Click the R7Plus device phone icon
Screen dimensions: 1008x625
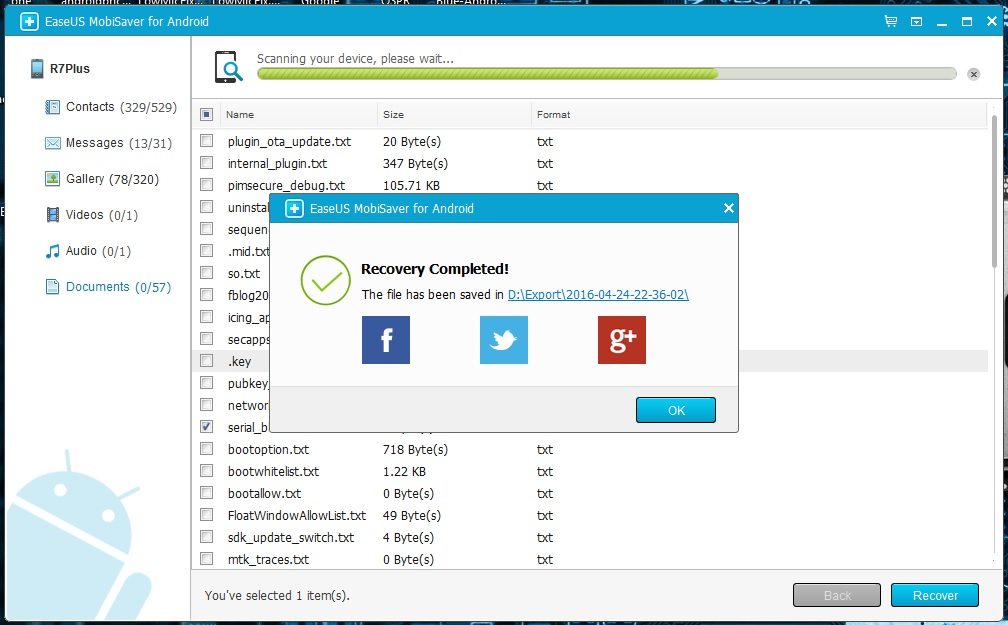tap(37, 69)
